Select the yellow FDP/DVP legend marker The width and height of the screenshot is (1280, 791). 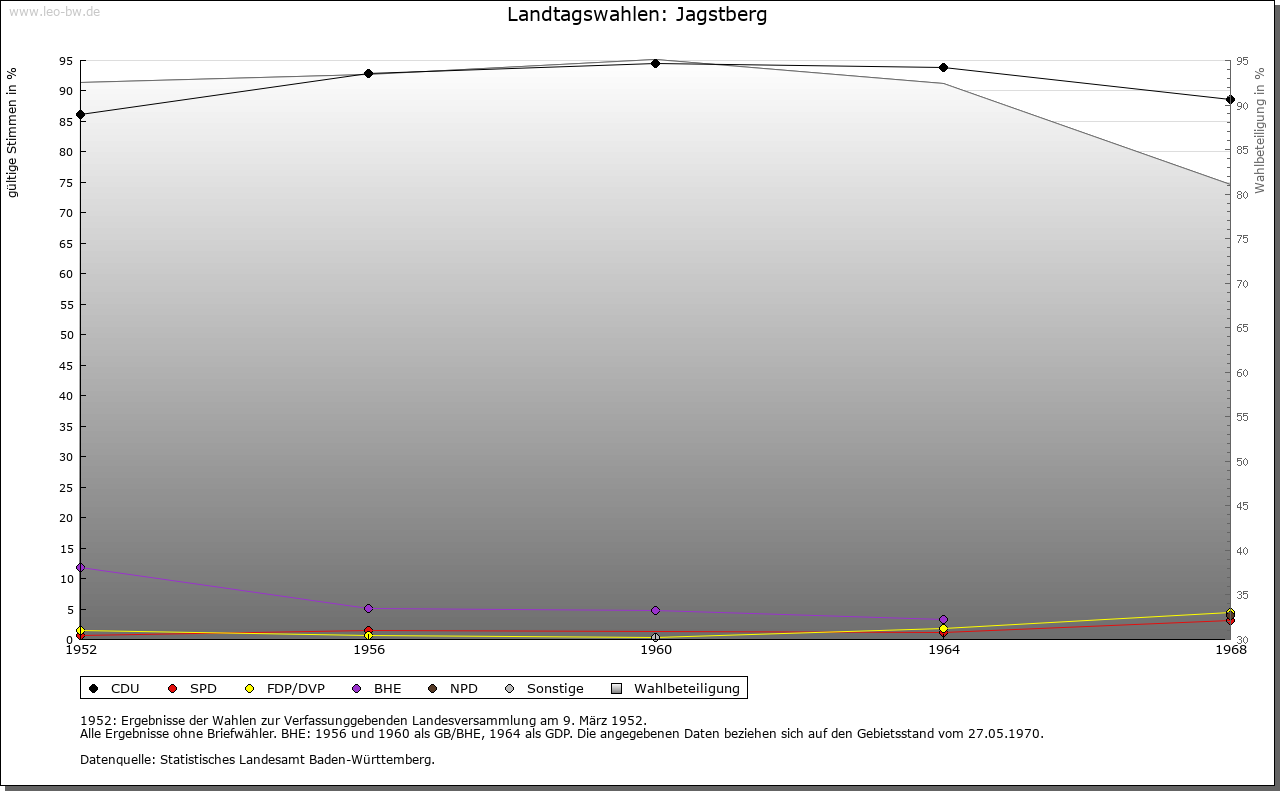pyautogui.click(x=248, y=688)
